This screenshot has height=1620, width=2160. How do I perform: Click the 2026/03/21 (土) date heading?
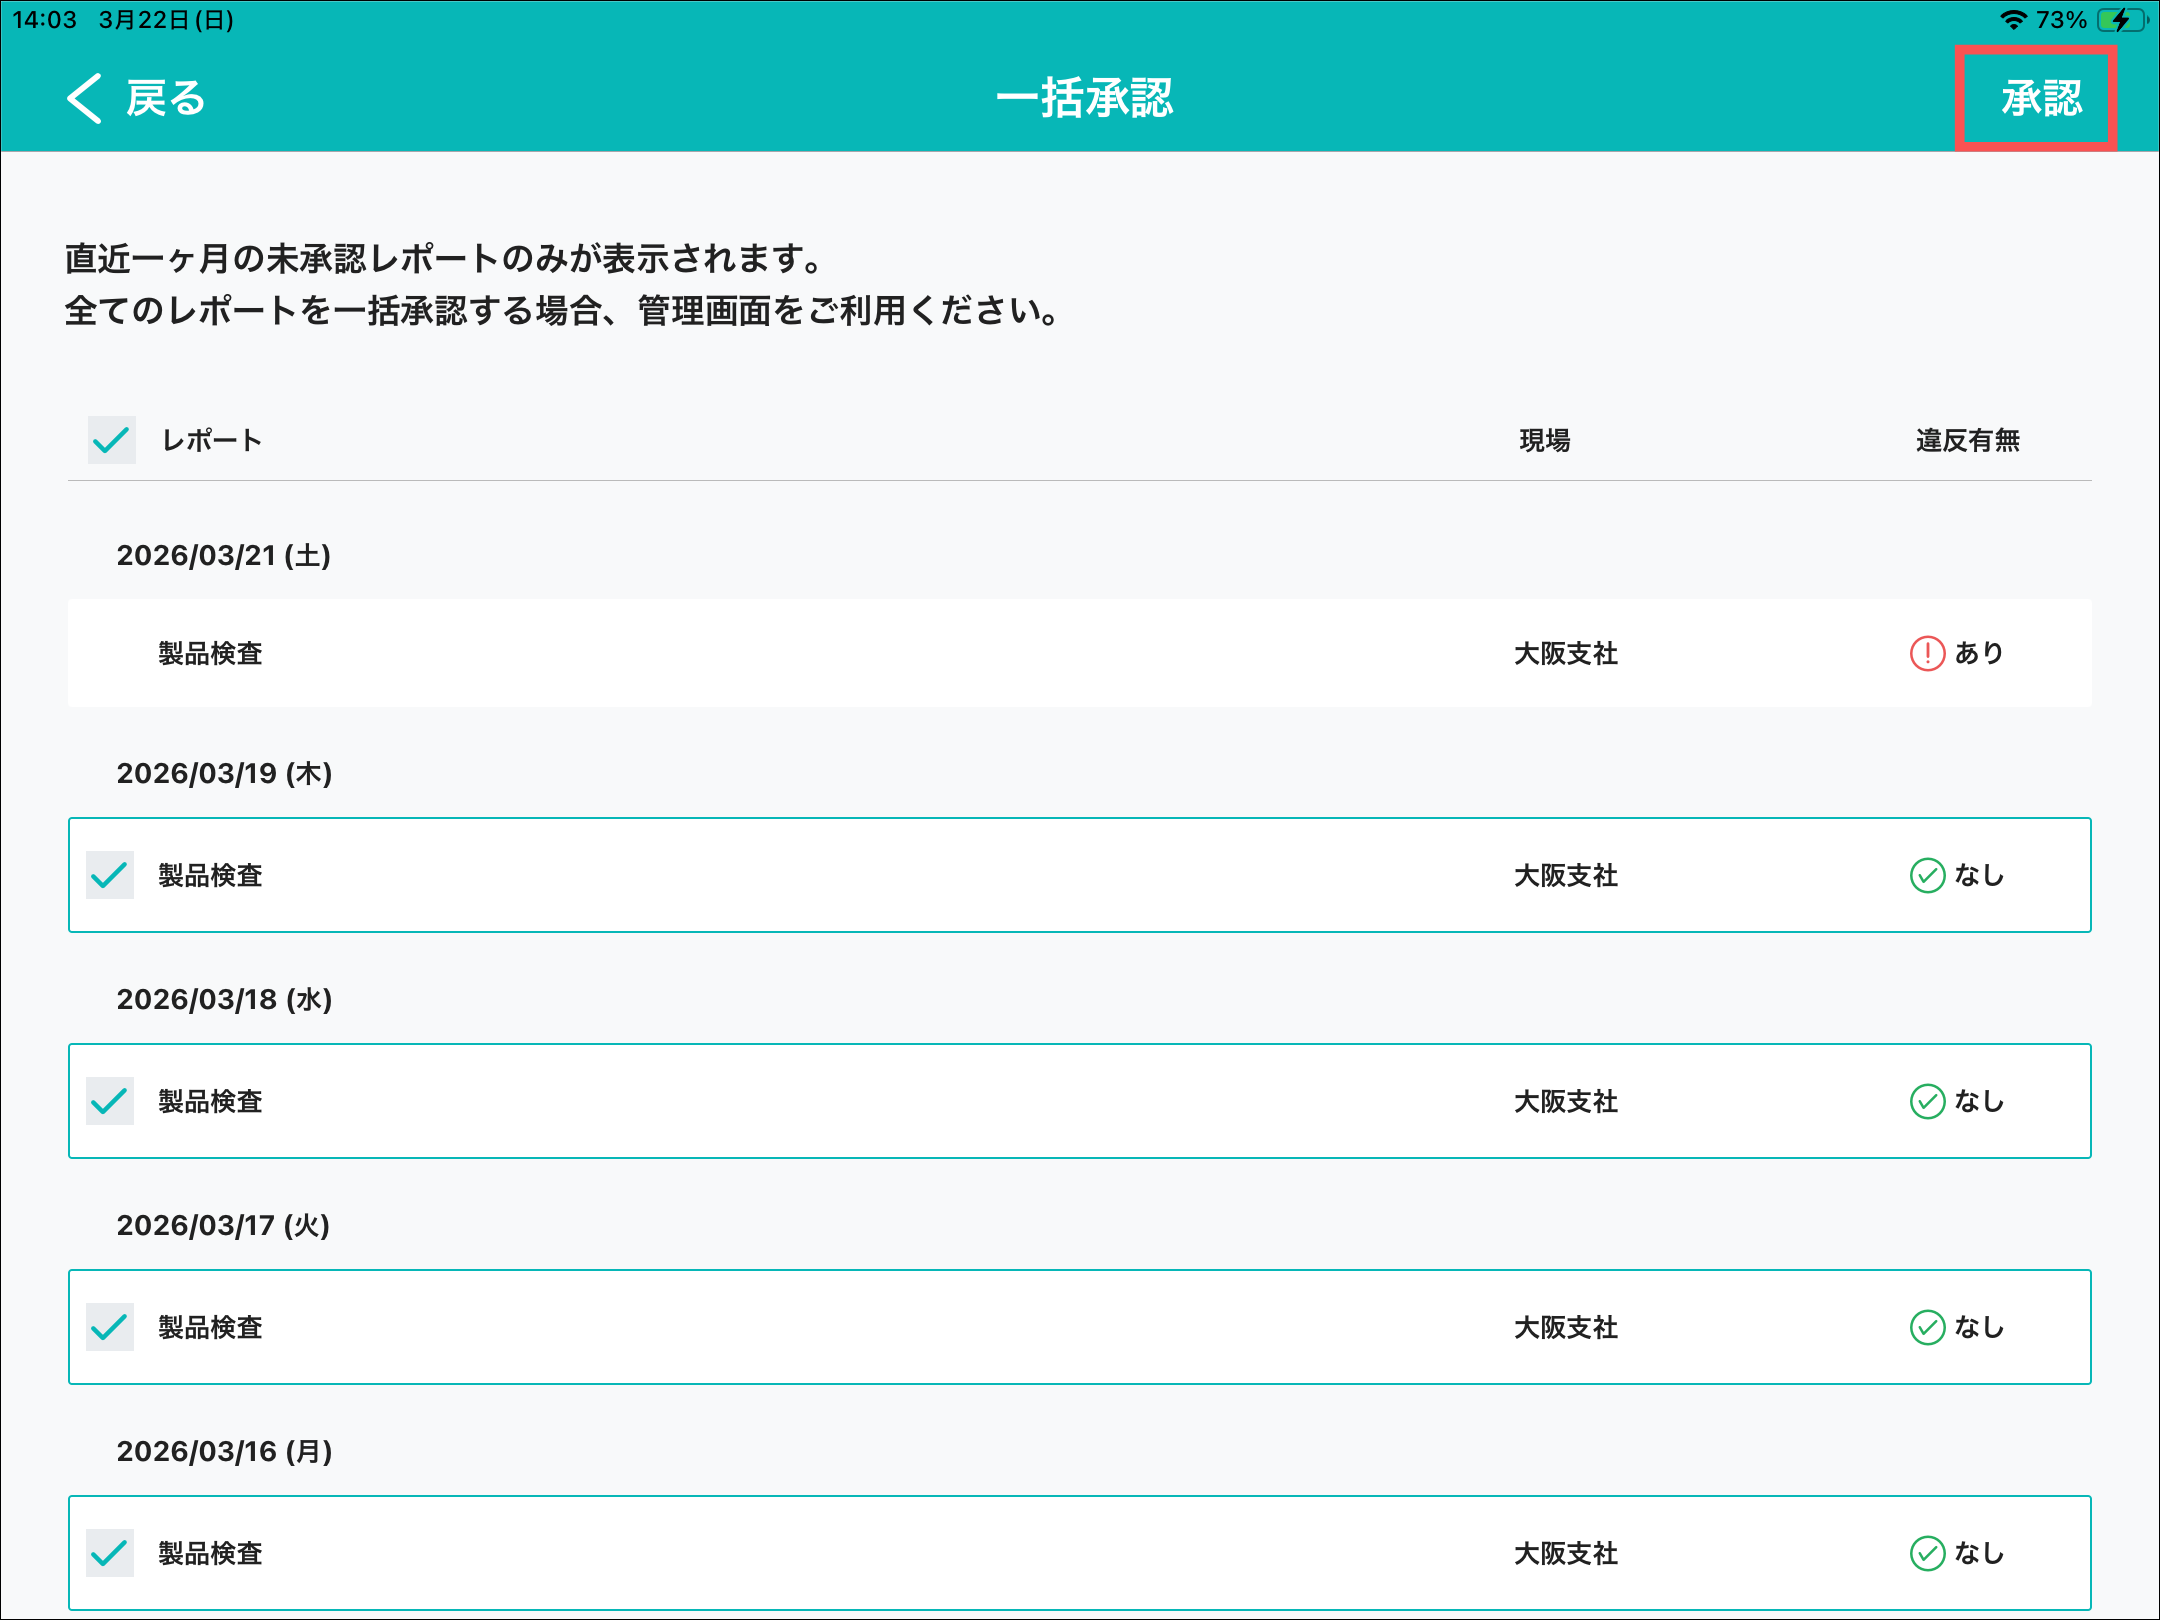[223, 555]
